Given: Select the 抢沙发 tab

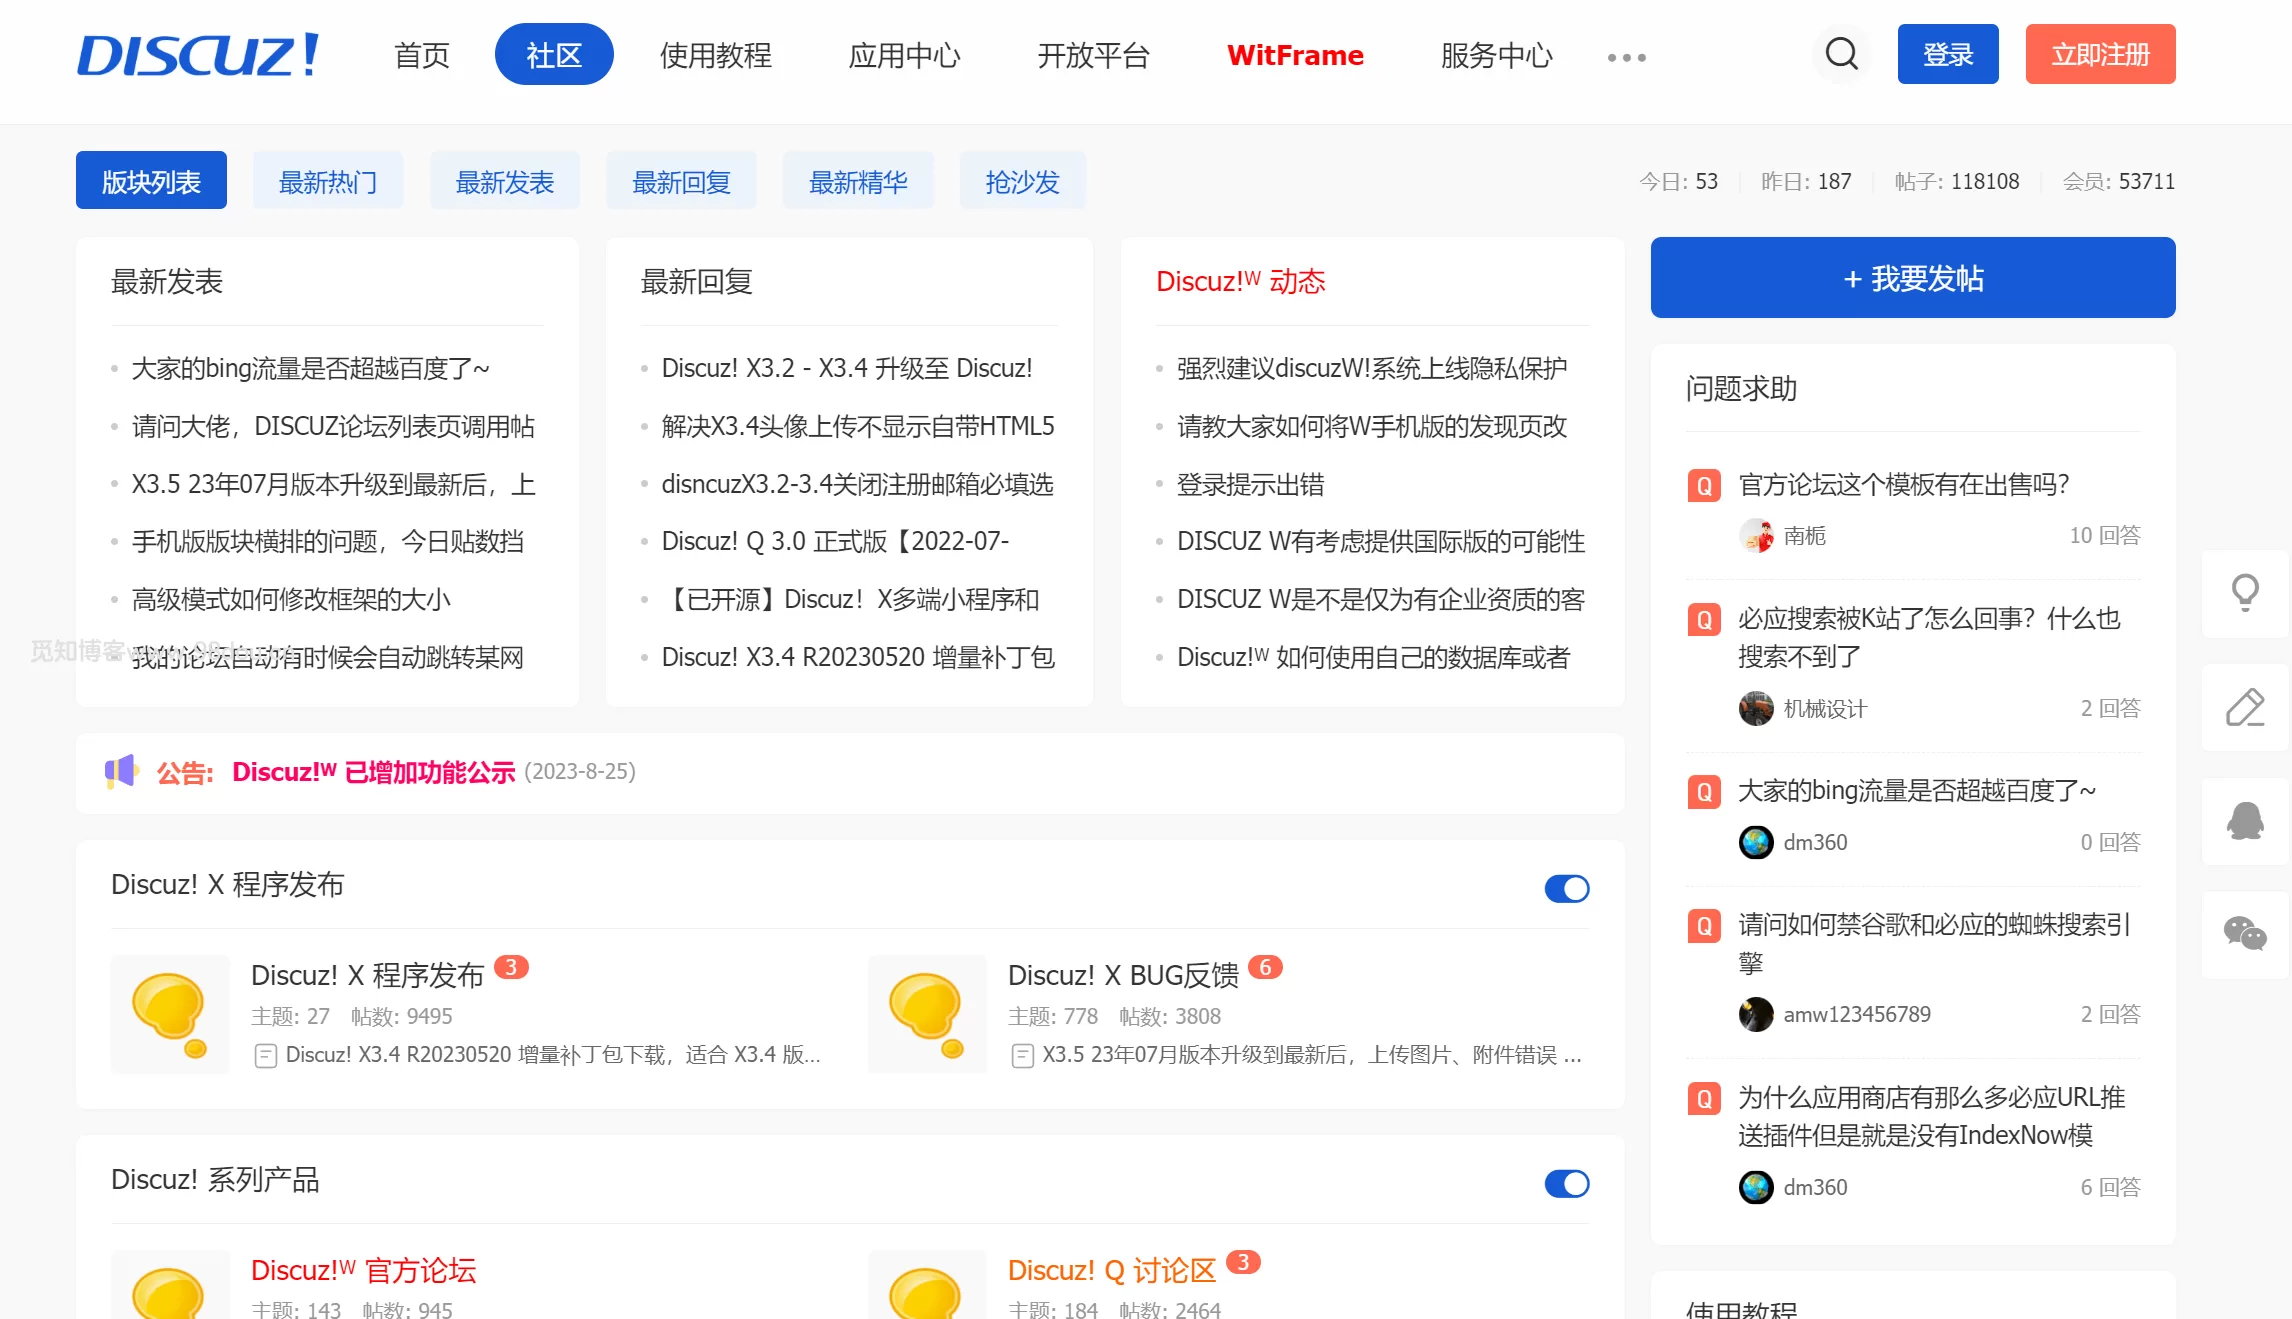Looking at the screenshot, I should (x=1022, y=181).
